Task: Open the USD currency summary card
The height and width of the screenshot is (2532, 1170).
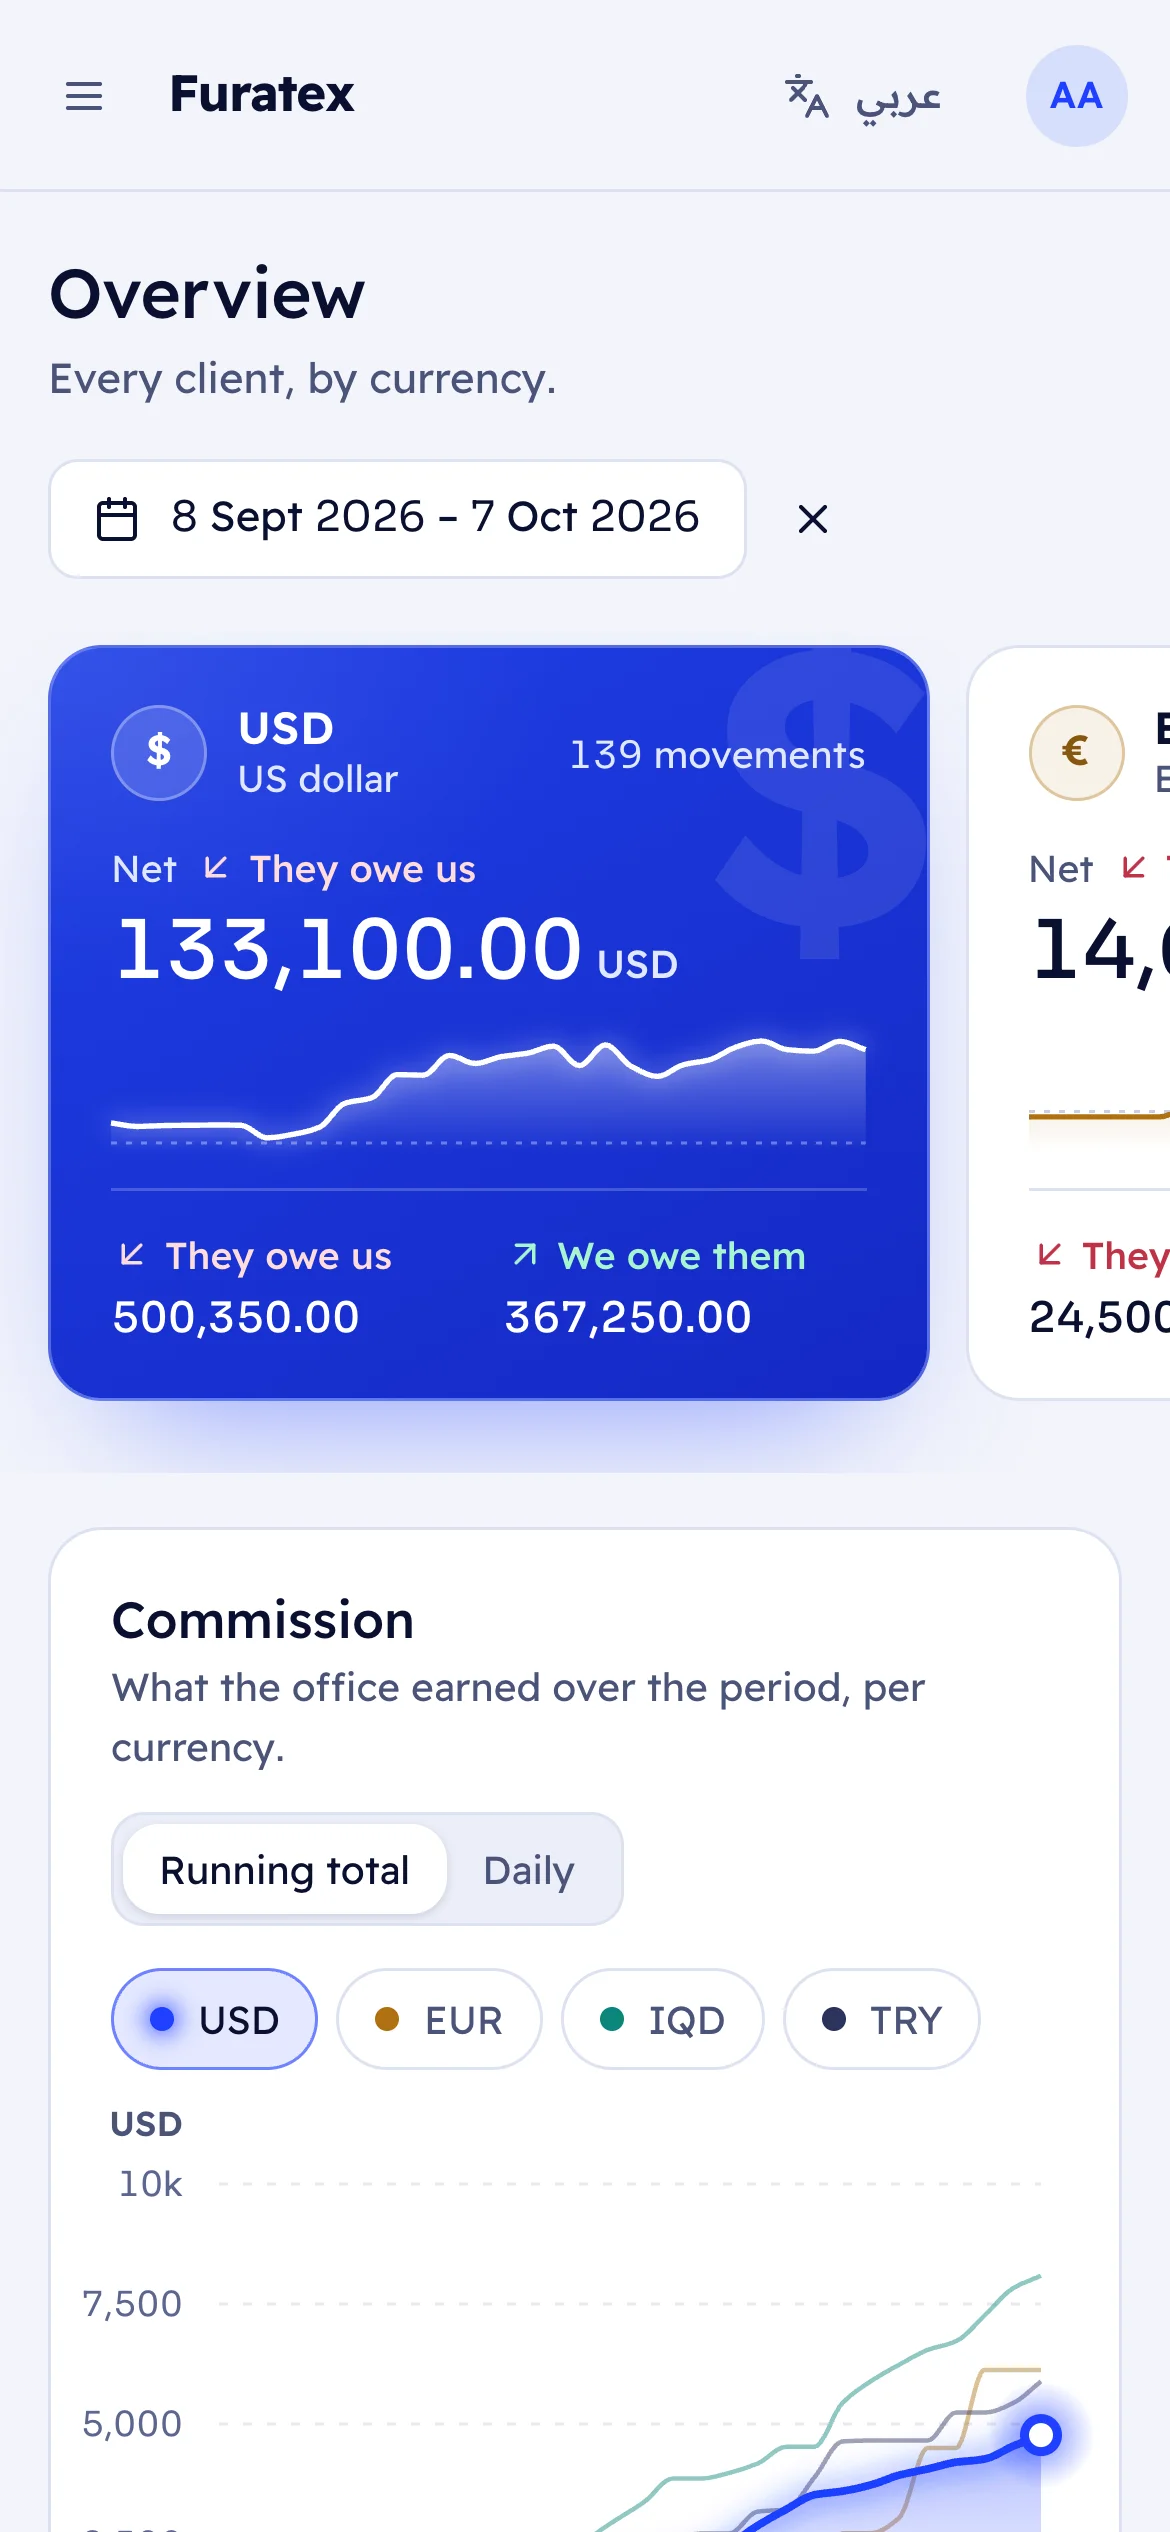Action: click(x=489, y=1022)
